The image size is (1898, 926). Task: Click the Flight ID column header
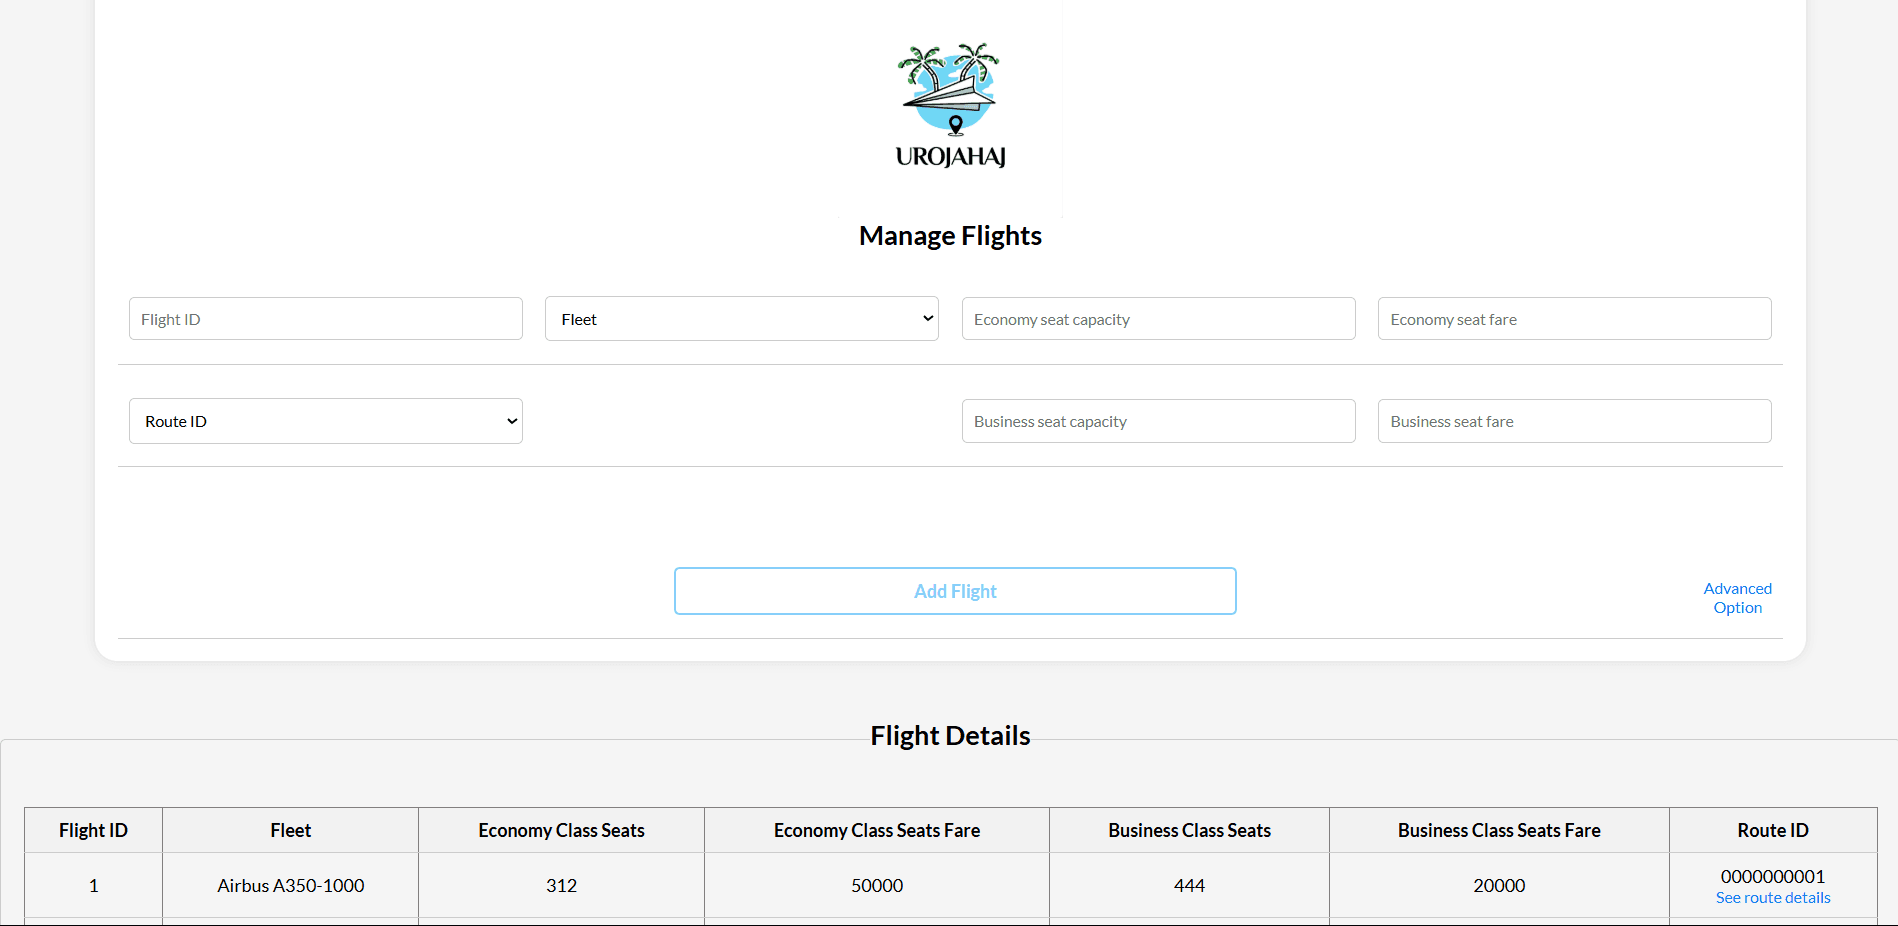click(93, 830)
